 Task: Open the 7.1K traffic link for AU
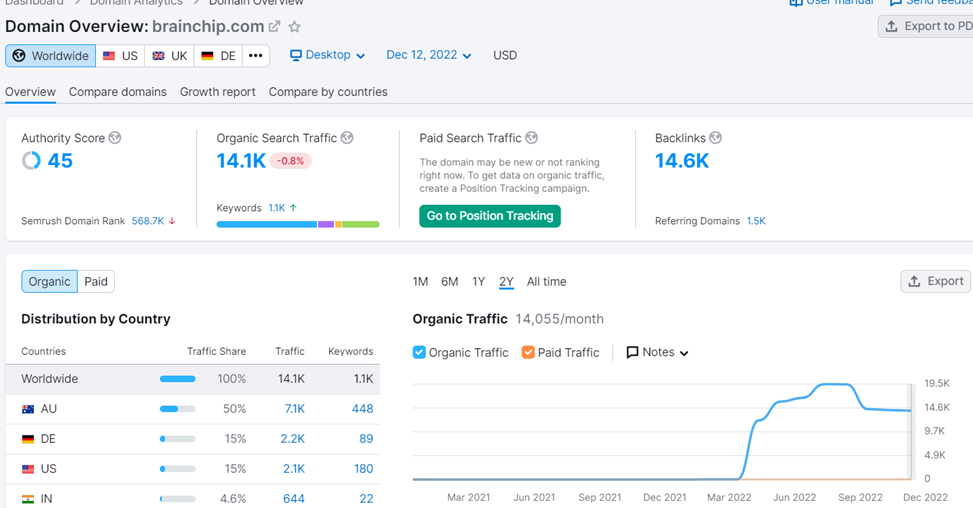tap(294, 409)
